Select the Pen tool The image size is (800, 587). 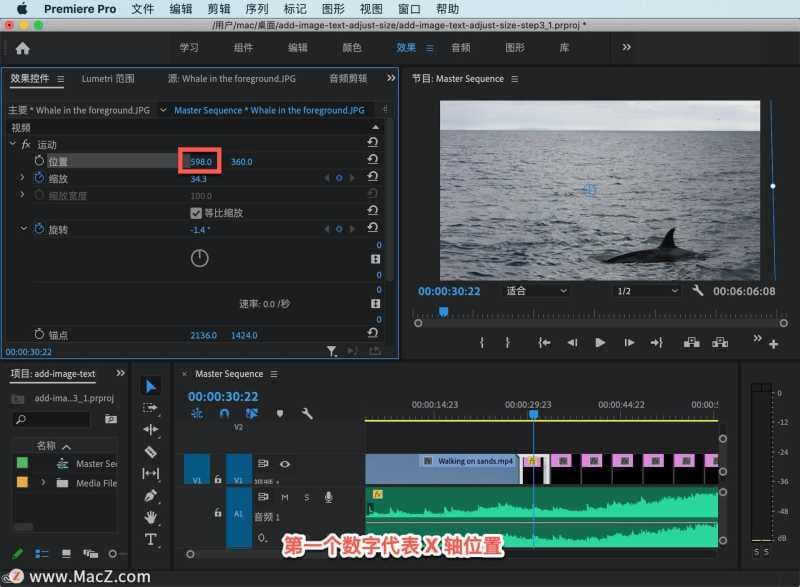tap(151, 495)
